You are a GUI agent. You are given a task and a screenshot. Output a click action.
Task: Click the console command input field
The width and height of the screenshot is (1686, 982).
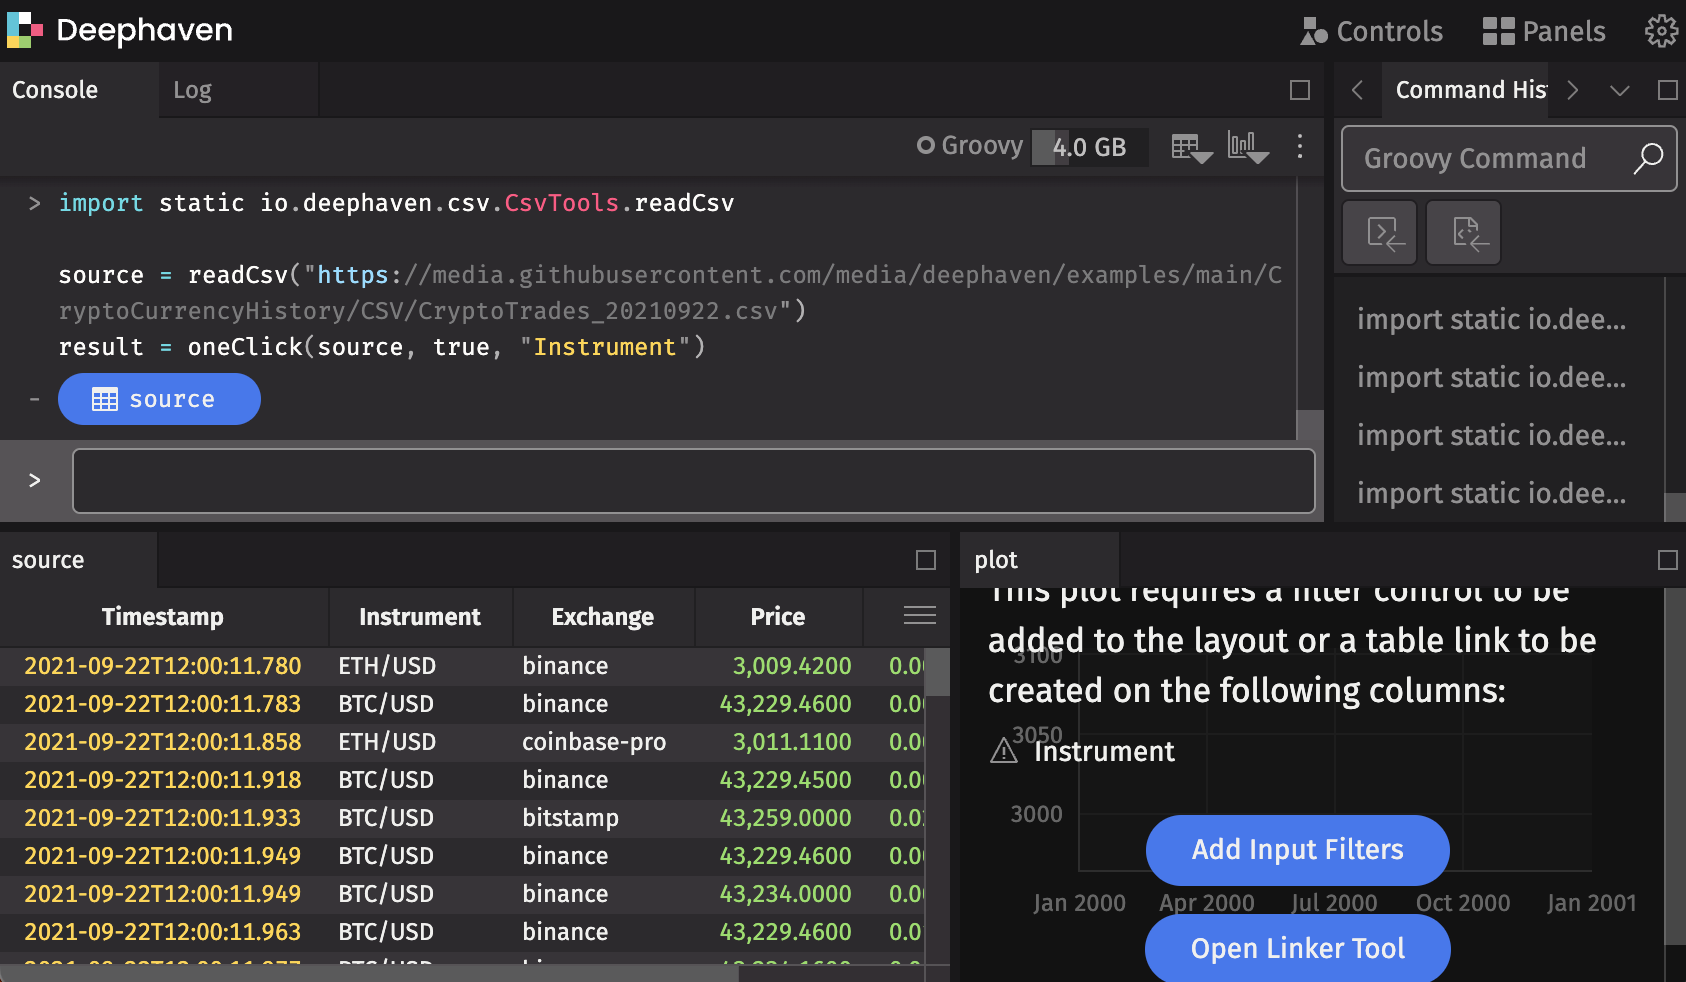point(693,481)
